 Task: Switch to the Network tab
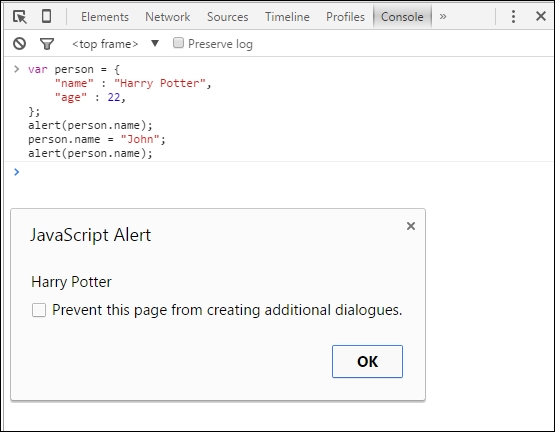[x=167, y=17]
